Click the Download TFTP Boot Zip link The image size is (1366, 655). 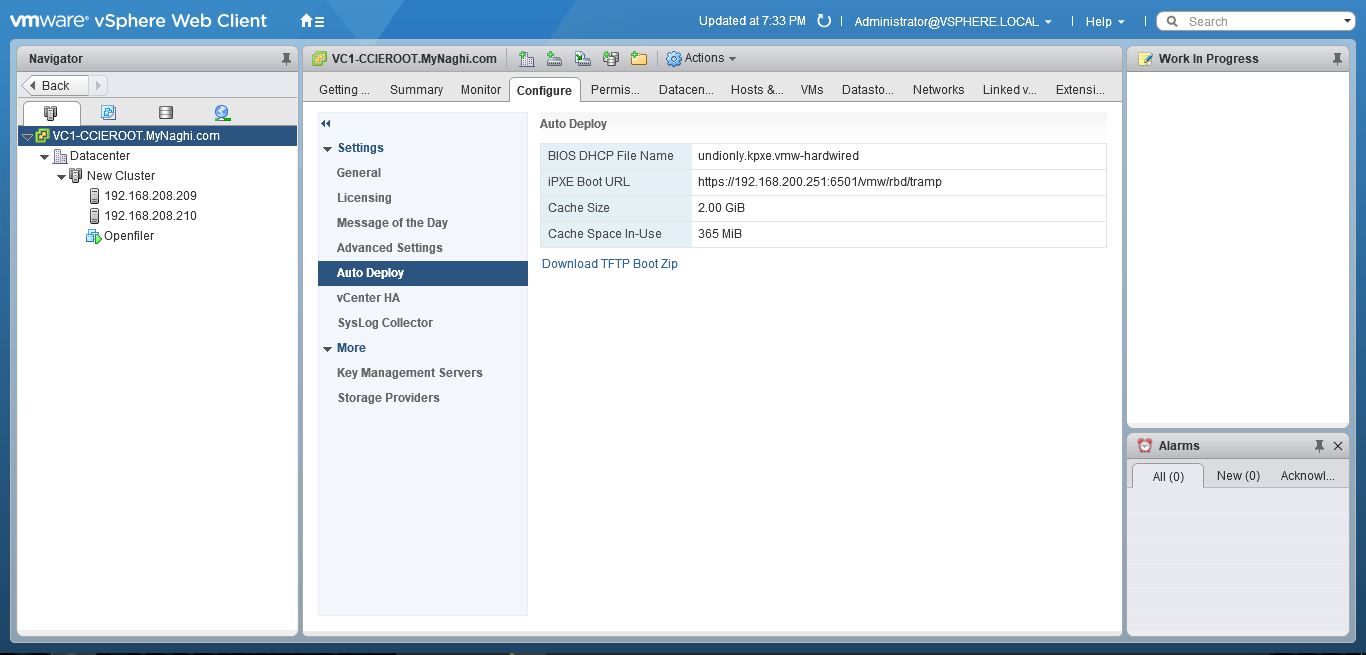[609, 264]
